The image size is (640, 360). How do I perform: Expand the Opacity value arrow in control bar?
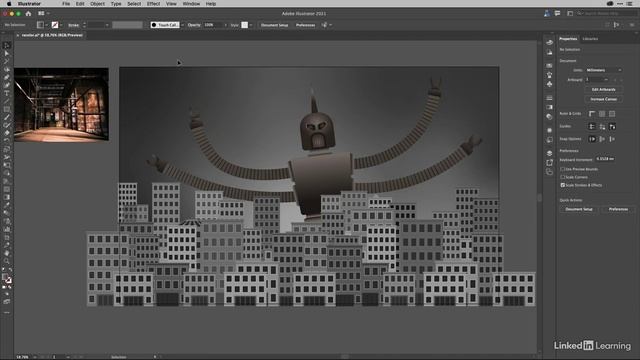(225, 25)
